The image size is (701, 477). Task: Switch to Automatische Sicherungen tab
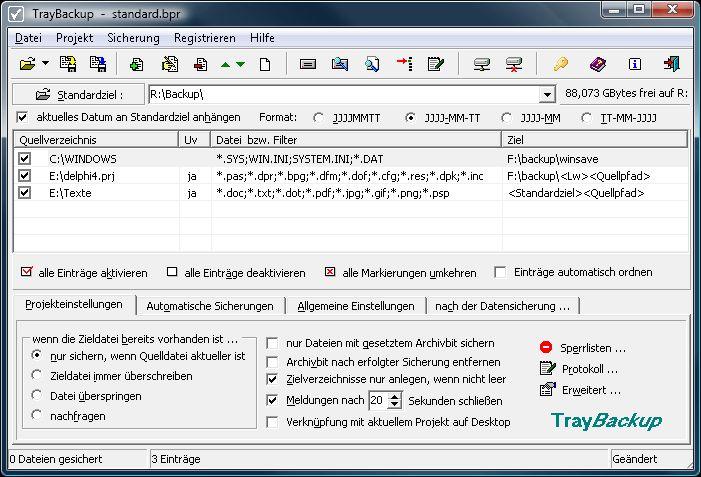pos(209,306)
